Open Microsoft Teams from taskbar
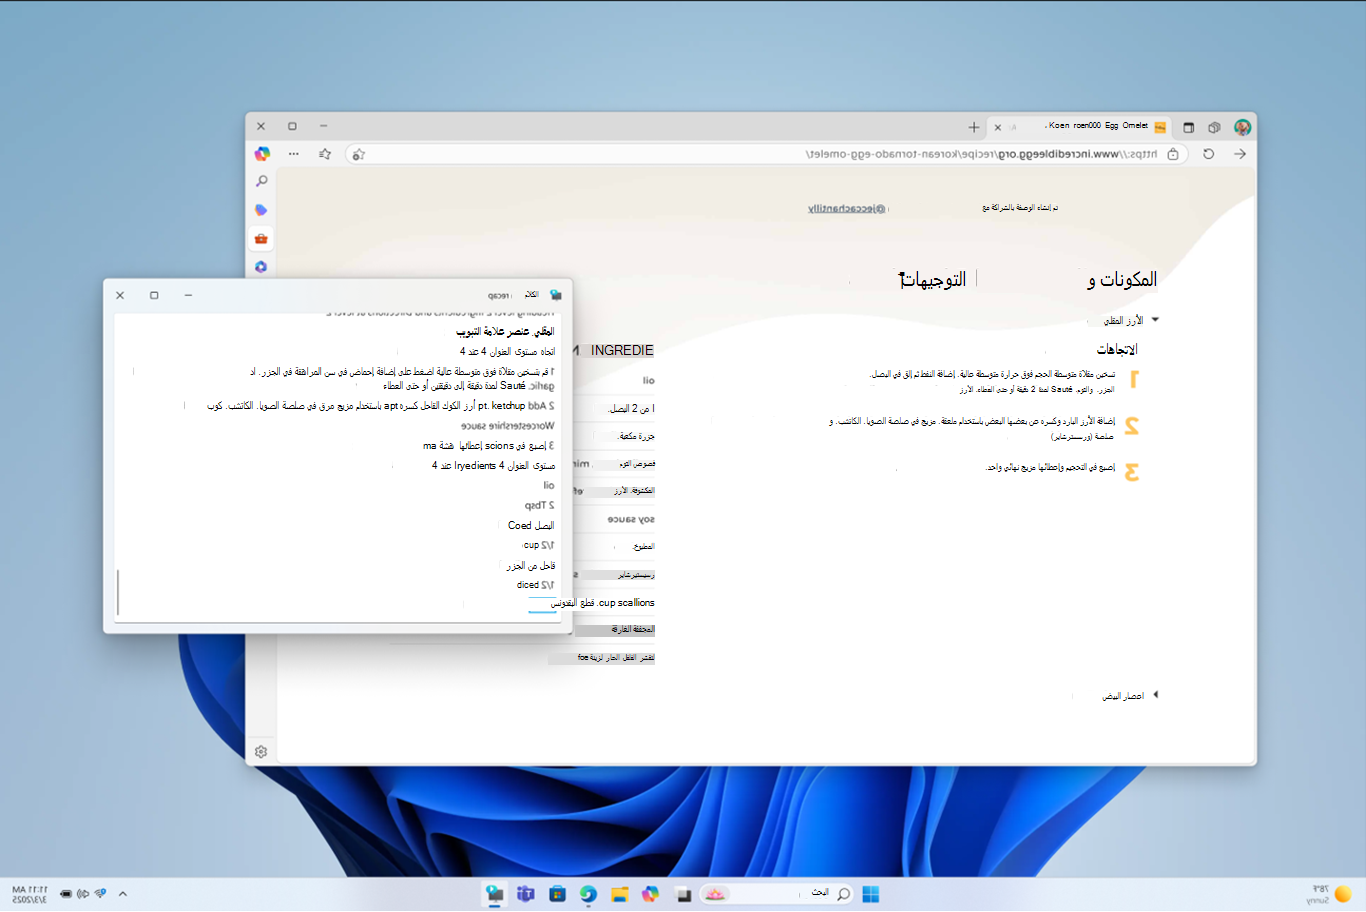Screen dimensions: 1366x912 525,894
